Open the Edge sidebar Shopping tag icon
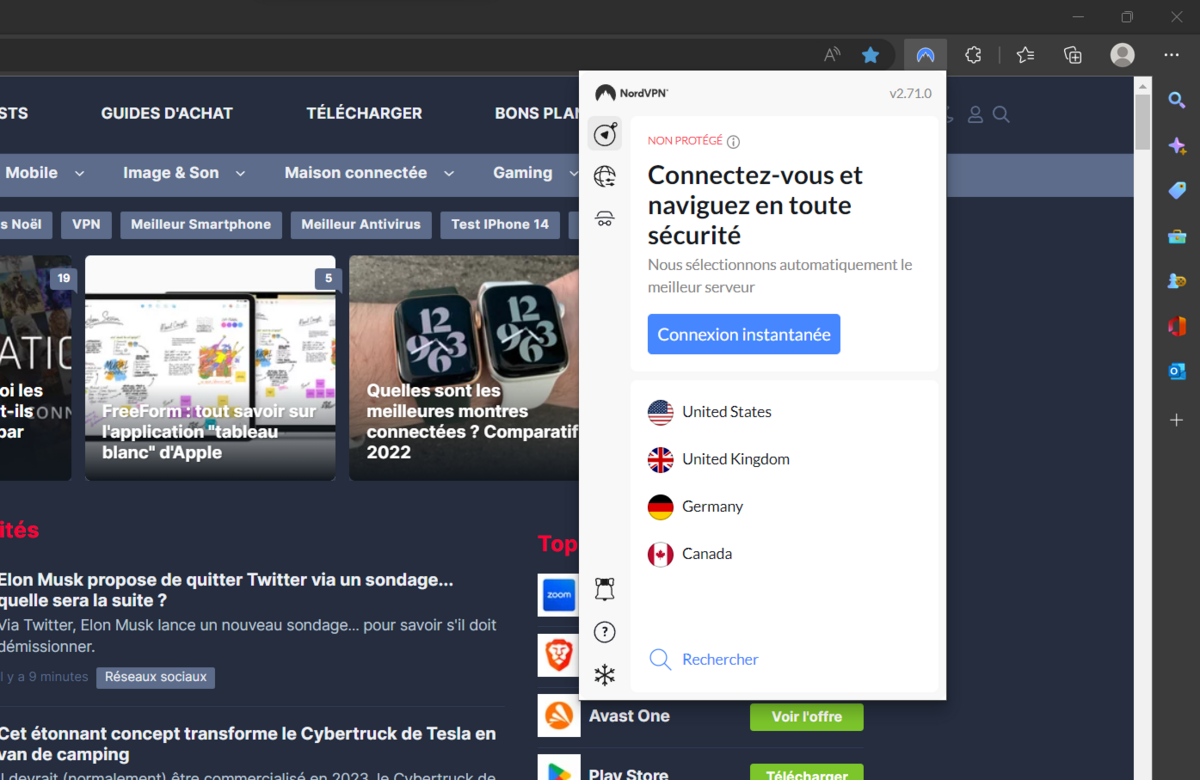The image size is (1200, 780). (1177, 190)
